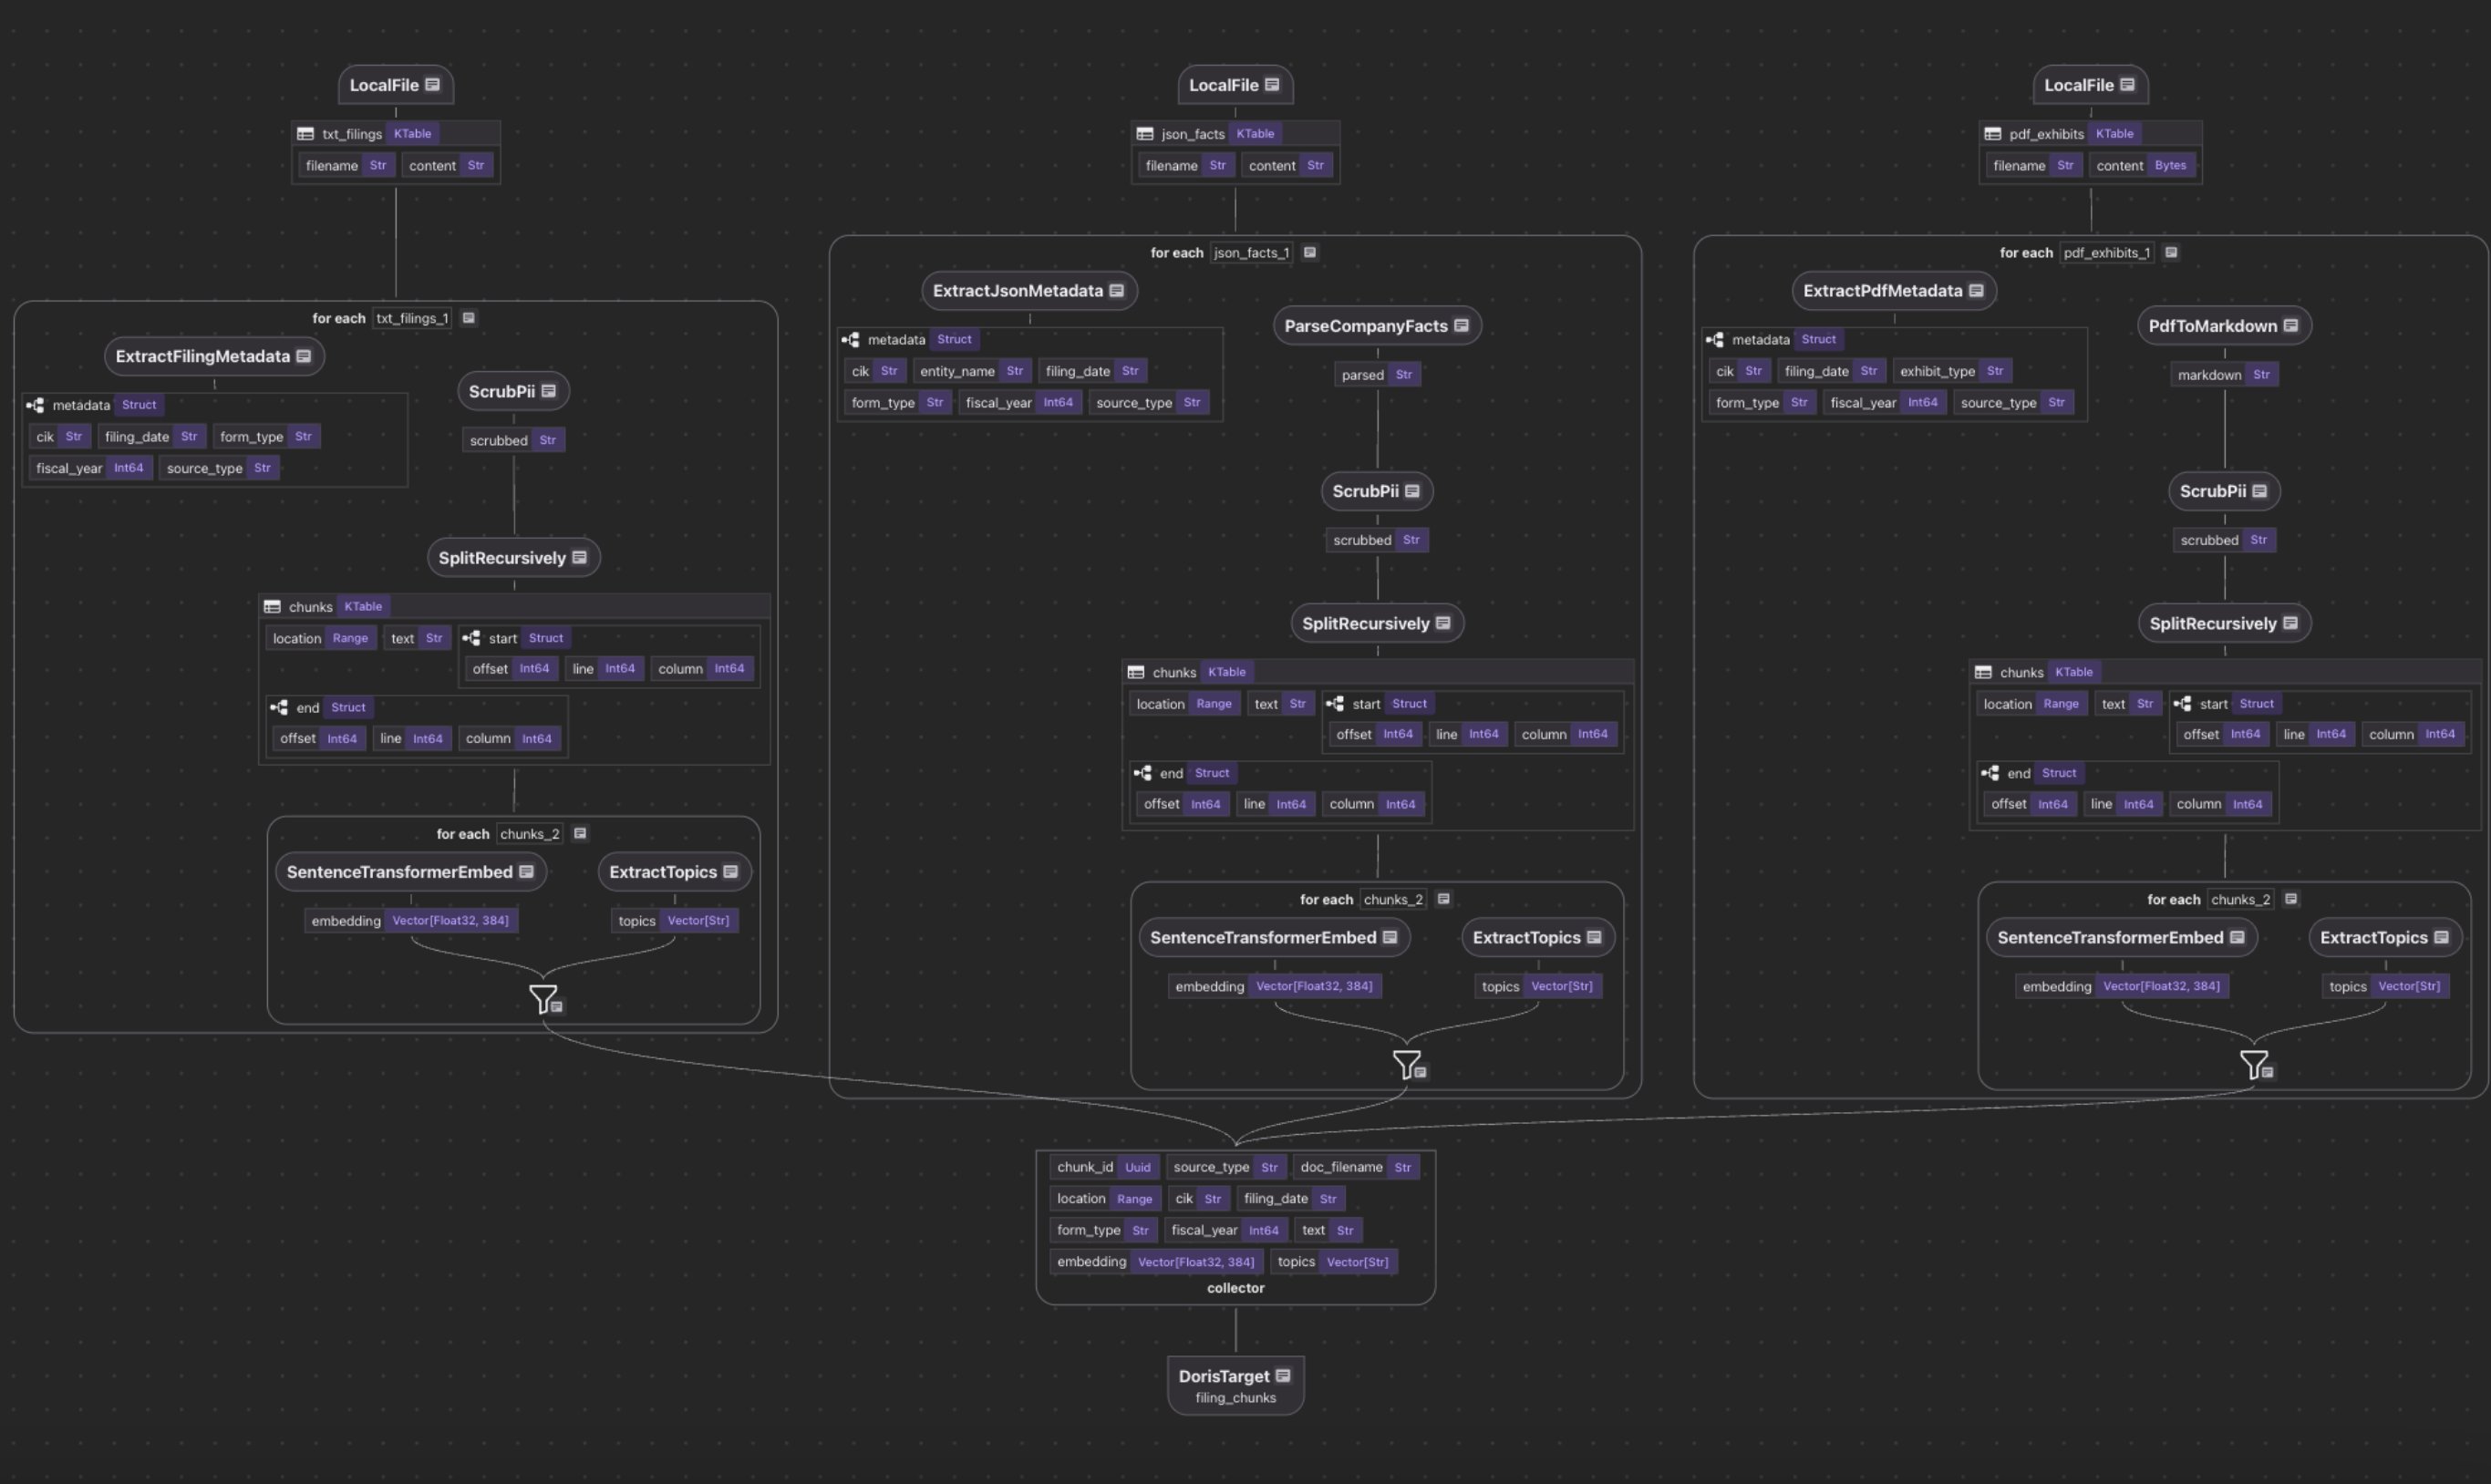Open details icon on ParseCompanyFacts node
The height and width of the screenshot is (1484, 2491).
(1461, 325)
